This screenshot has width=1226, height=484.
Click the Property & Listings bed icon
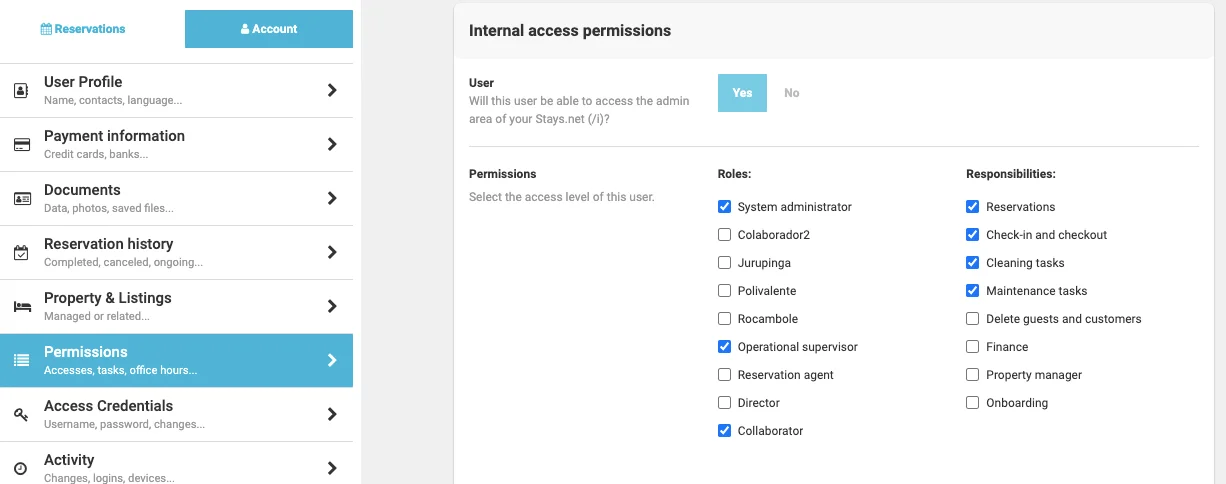coord(21,307)
